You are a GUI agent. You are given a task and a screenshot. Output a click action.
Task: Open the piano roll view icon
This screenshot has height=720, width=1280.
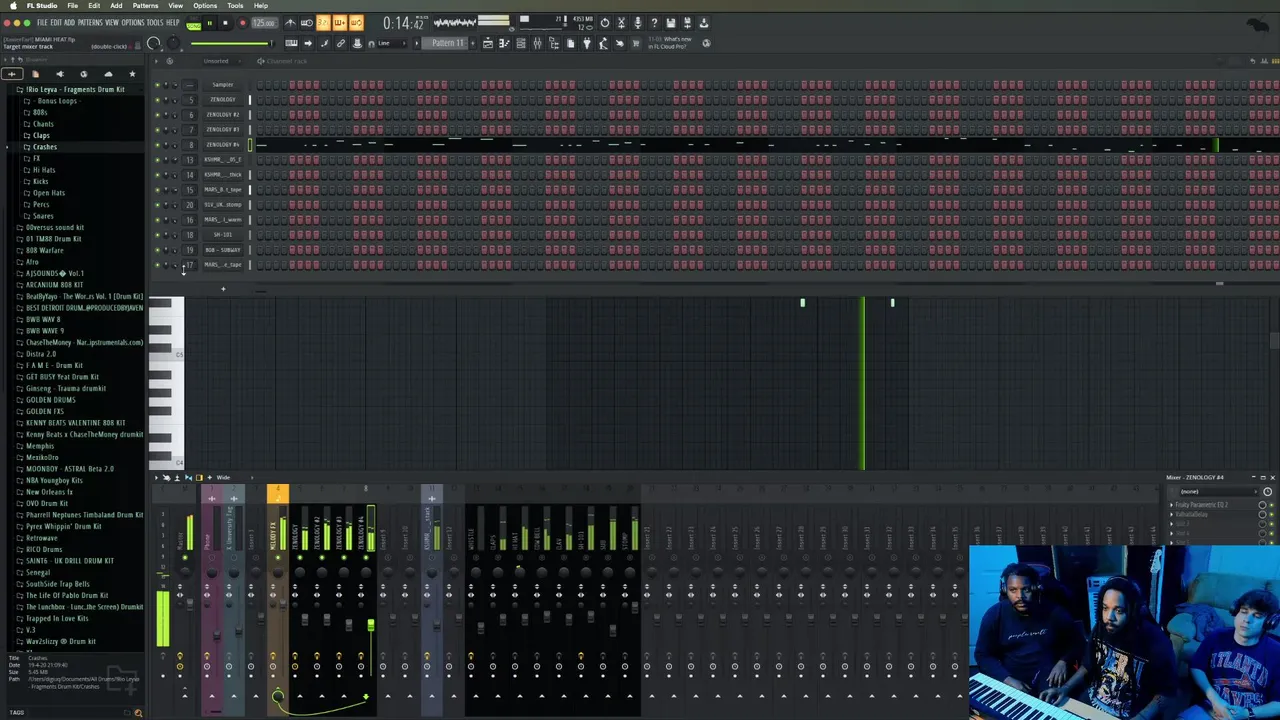(503, 43)
